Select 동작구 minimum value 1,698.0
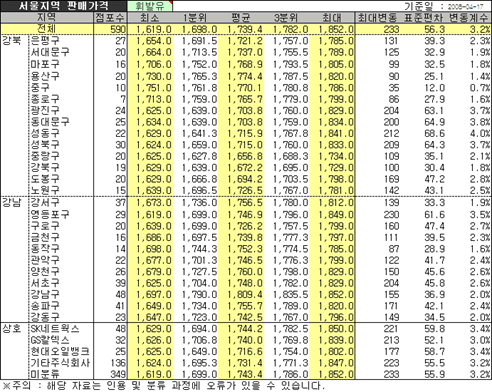This screenshot has height=392, width=492. click(154, 249)
